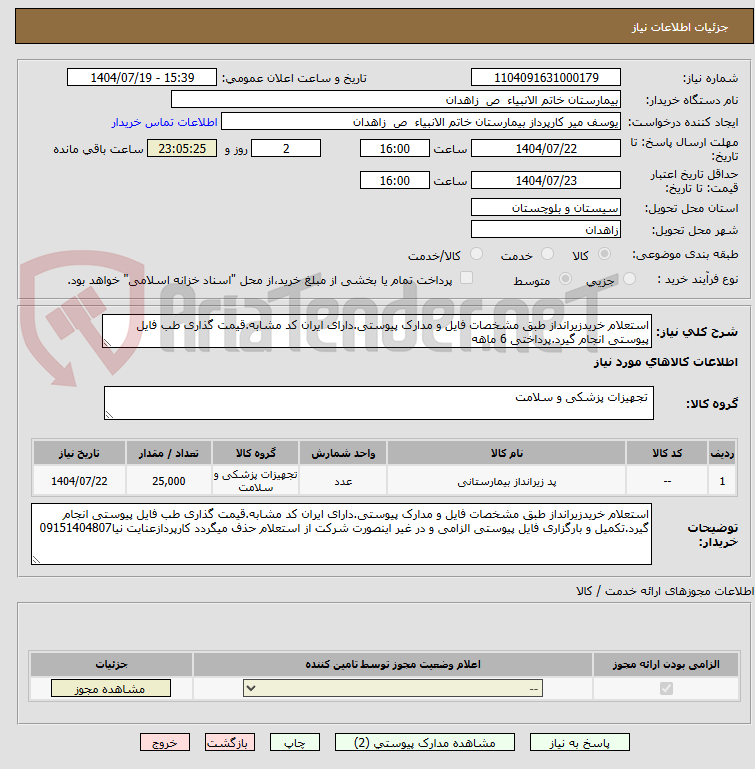Click the تاریخ نیاز column header

pyautogui.click(x=79, y=453)
